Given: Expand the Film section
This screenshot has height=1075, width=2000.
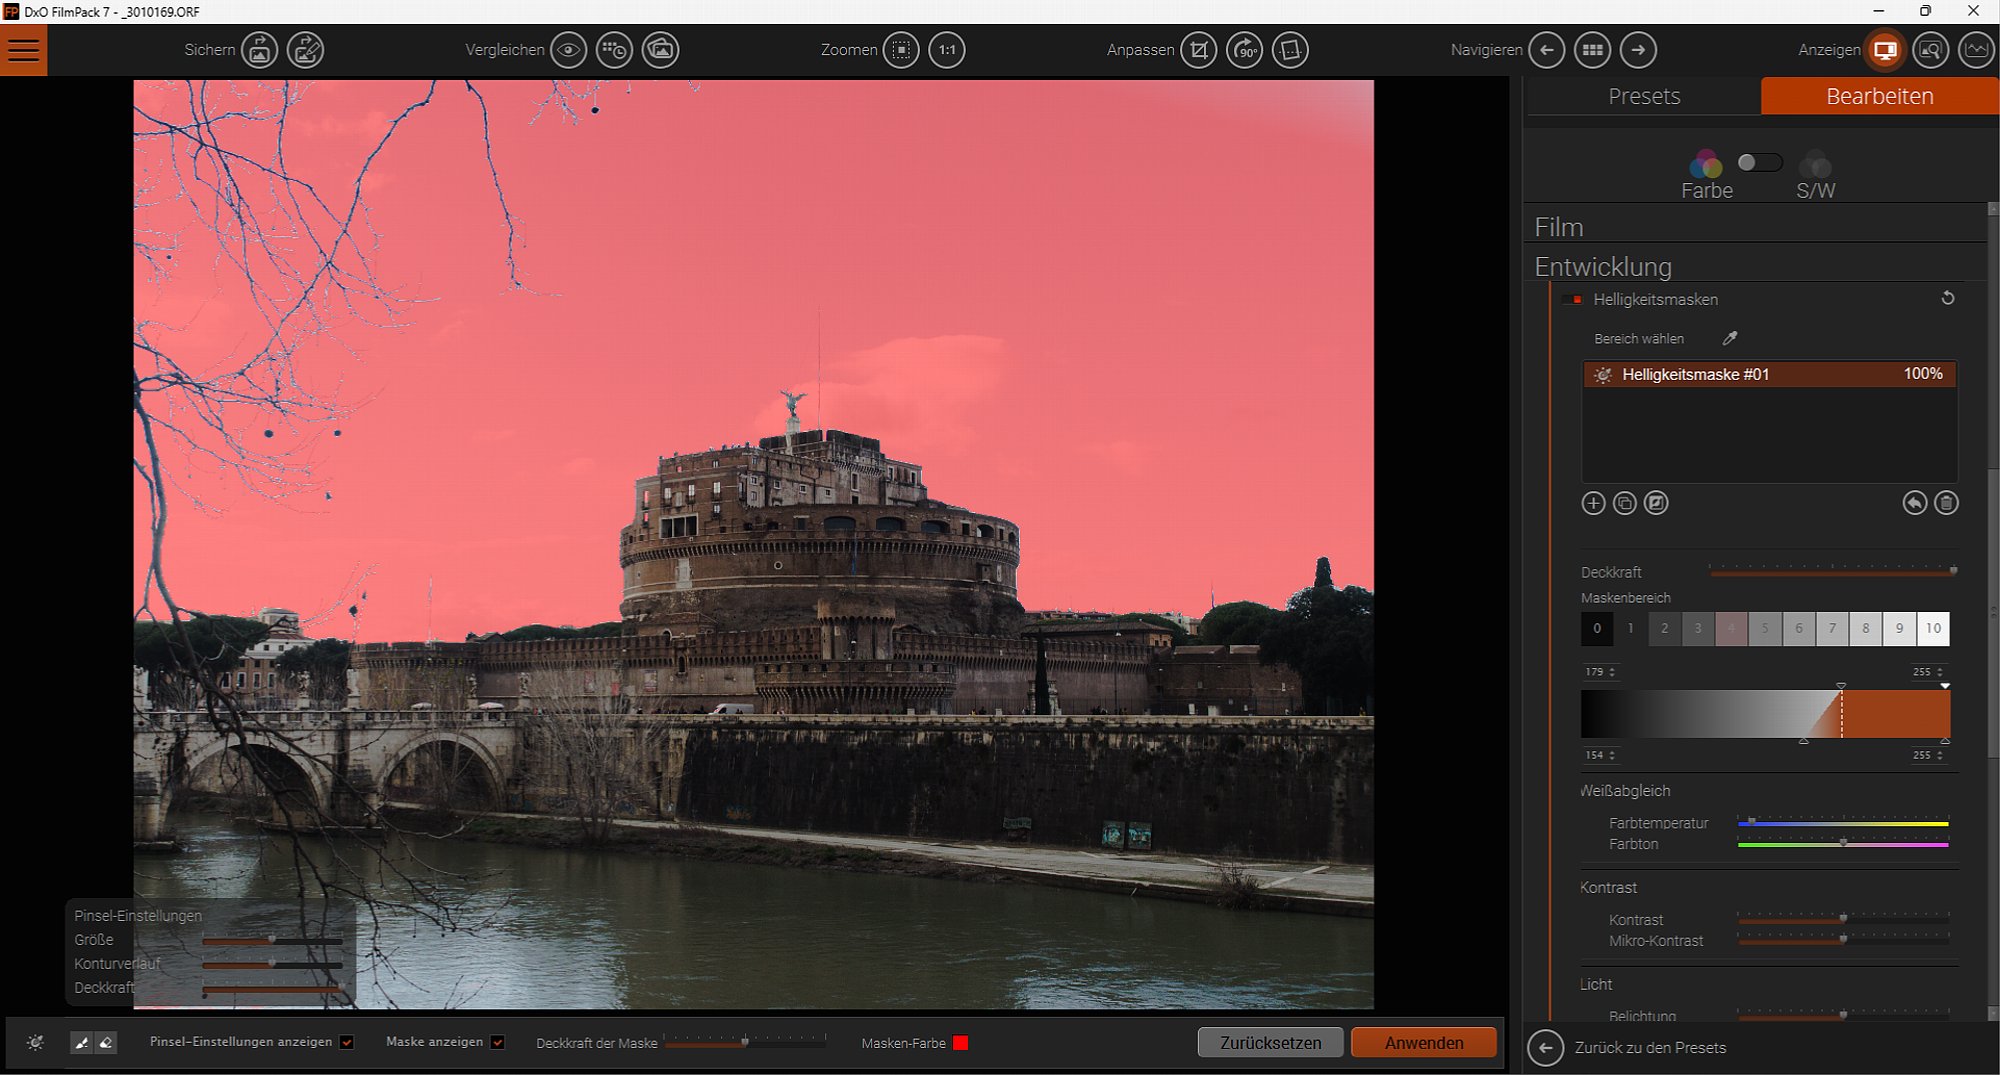Looking at the screenshot, I should pos(1559,227).
